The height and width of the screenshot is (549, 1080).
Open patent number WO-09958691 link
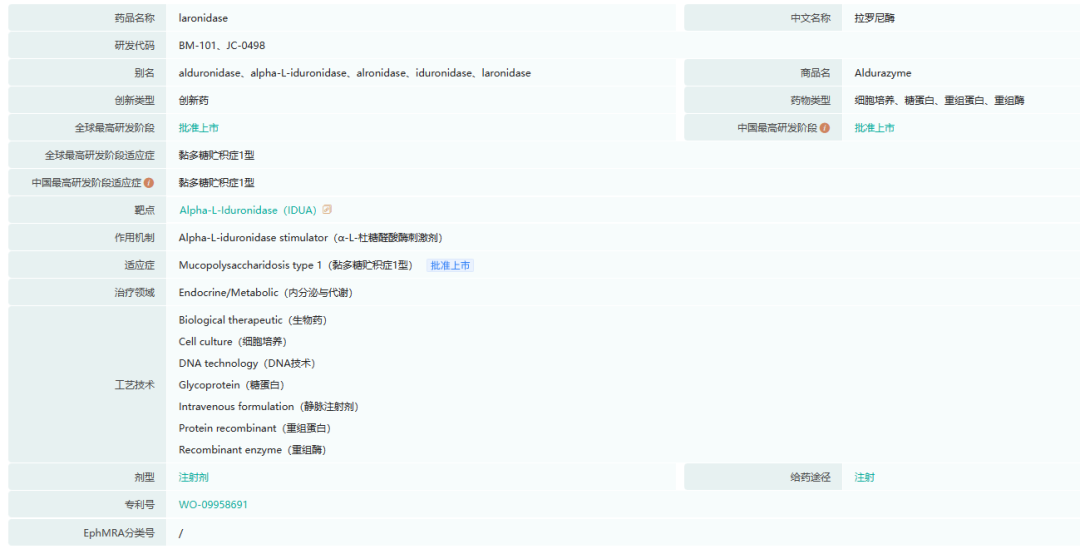pos(213,505)
